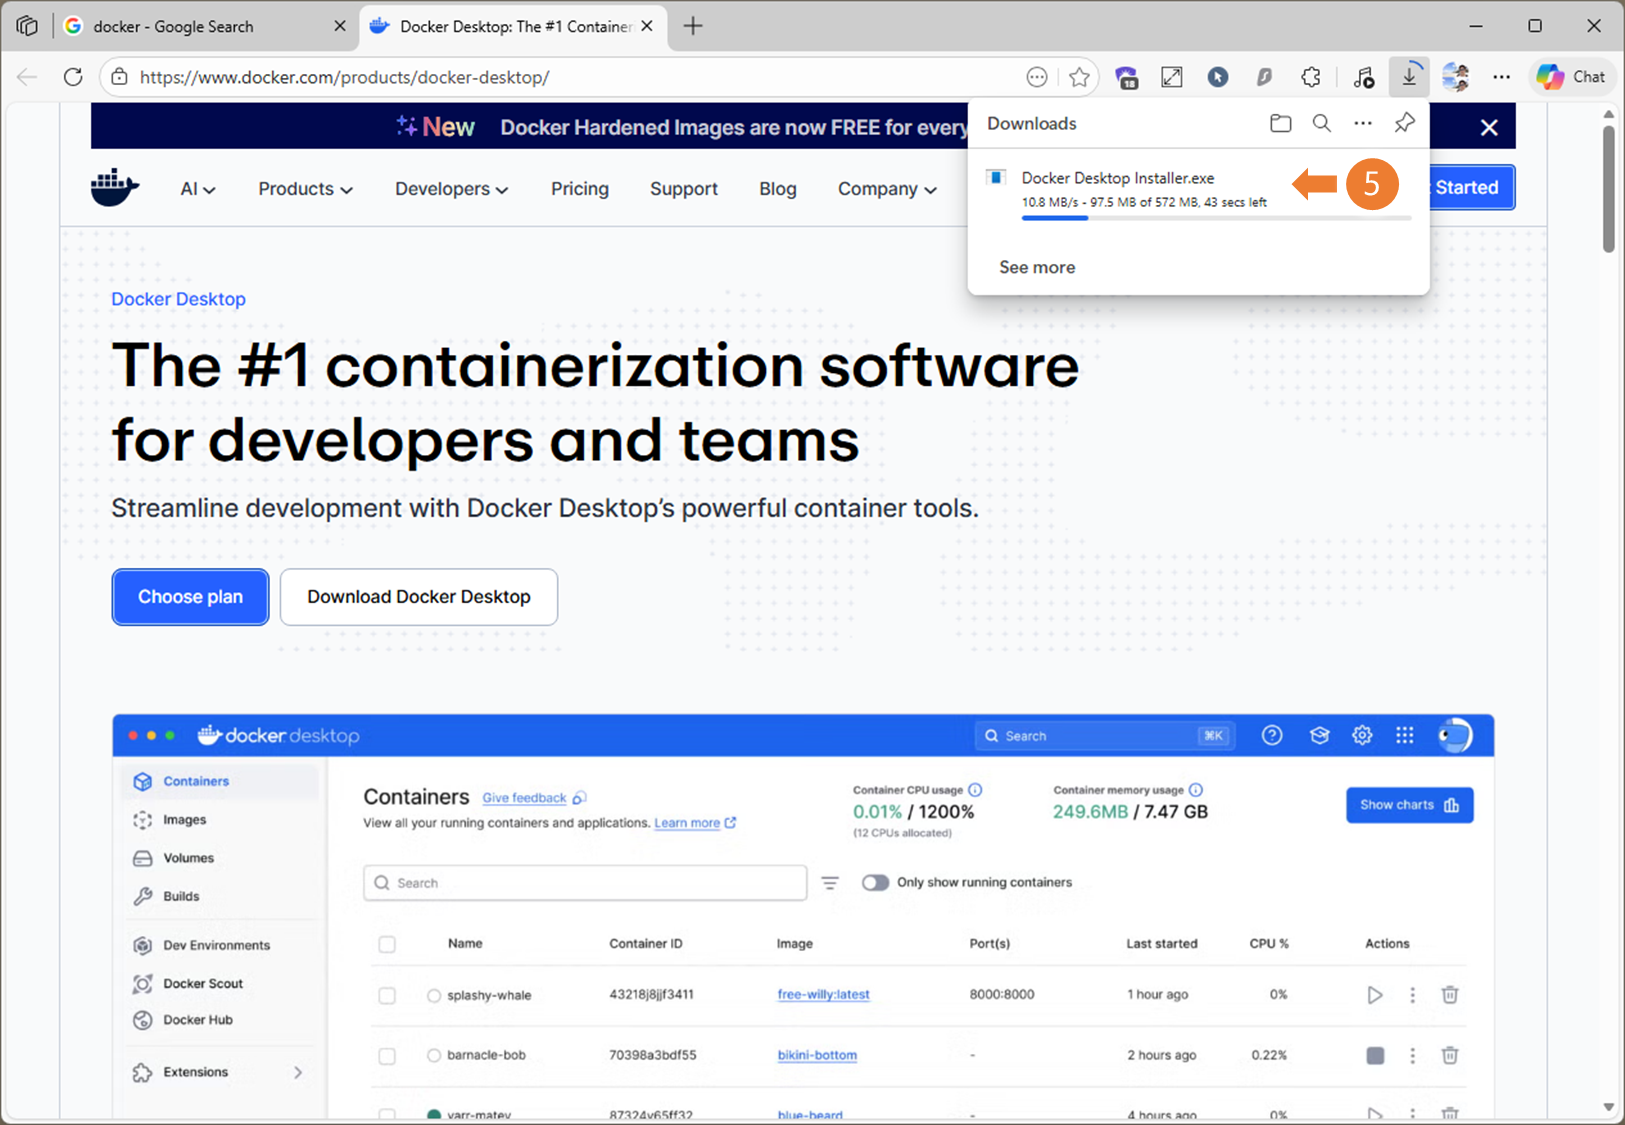Open the browser extensions puzzle icon
The width and height of the screenshot is (1625, 1125).
click(1310, 77)
